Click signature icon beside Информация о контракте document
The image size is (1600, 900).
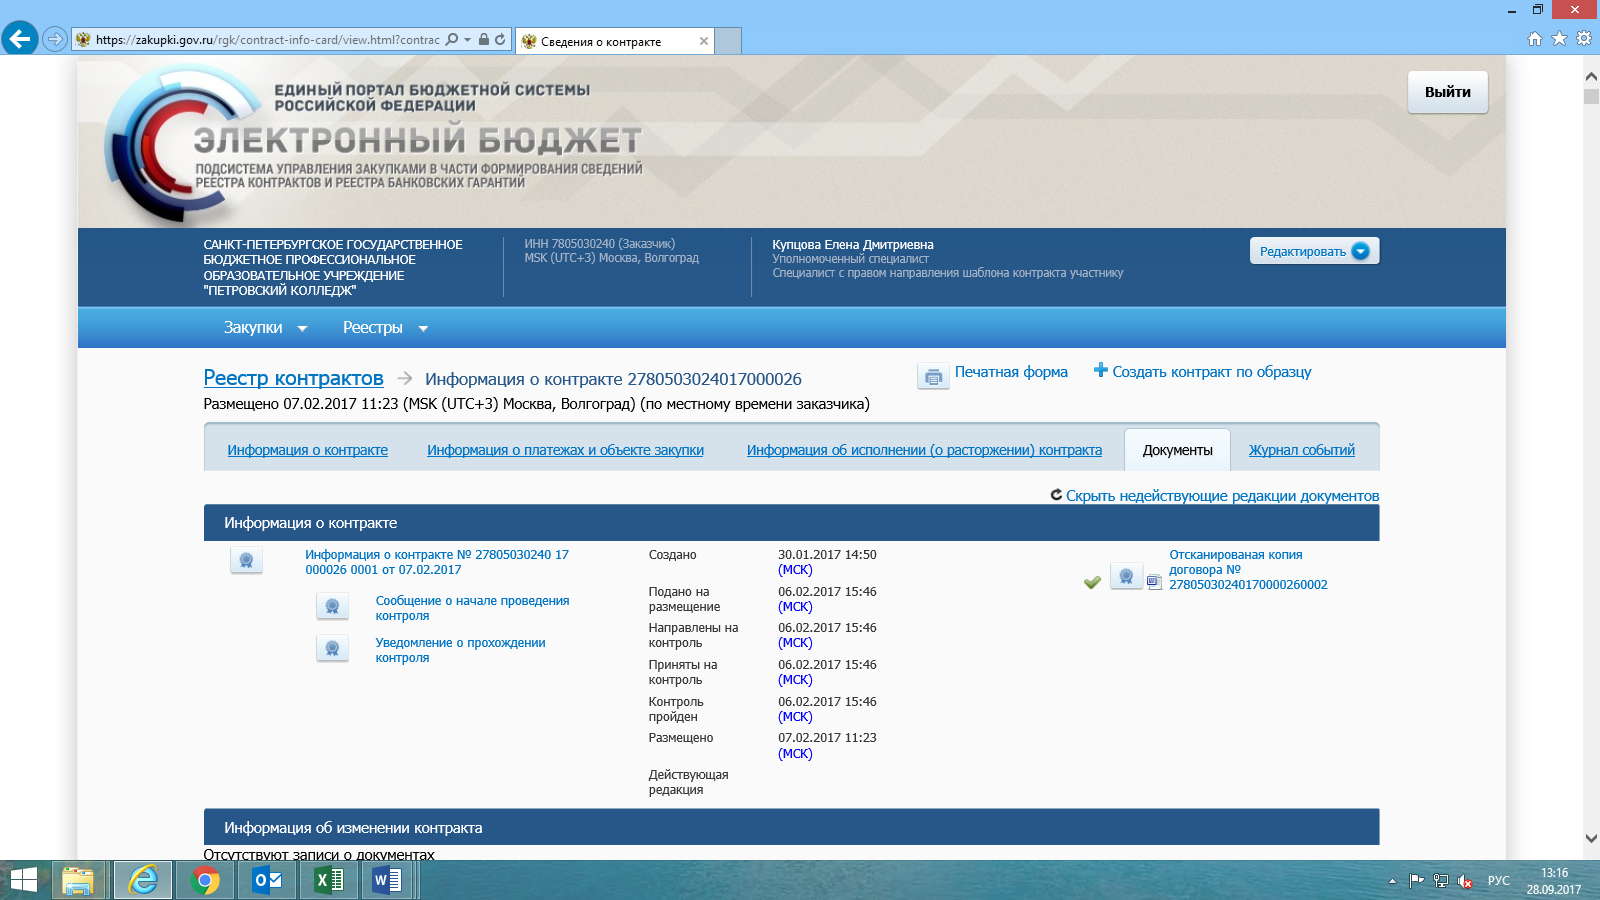pos(246,561)
